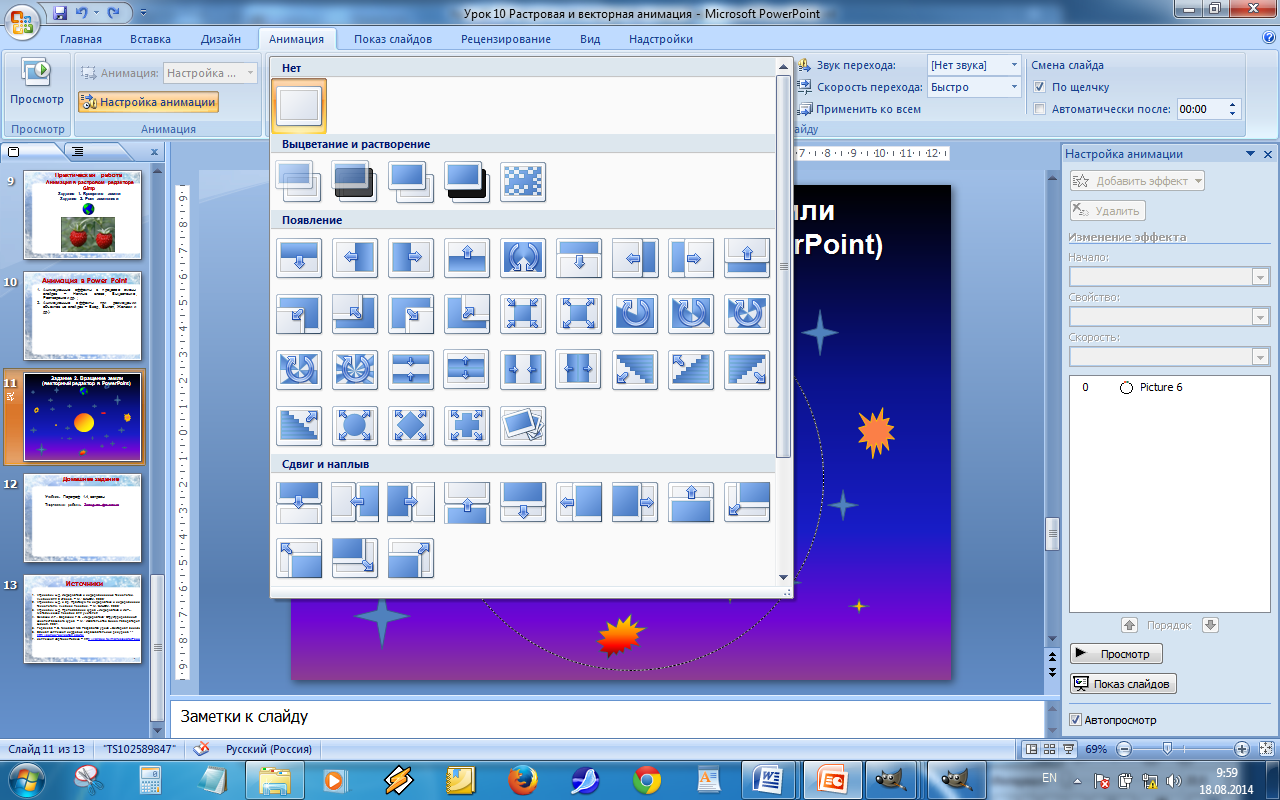Click Просмотр play button in animation pane
This screenshot has width=1280, height=800.
tap(1116, 654)
